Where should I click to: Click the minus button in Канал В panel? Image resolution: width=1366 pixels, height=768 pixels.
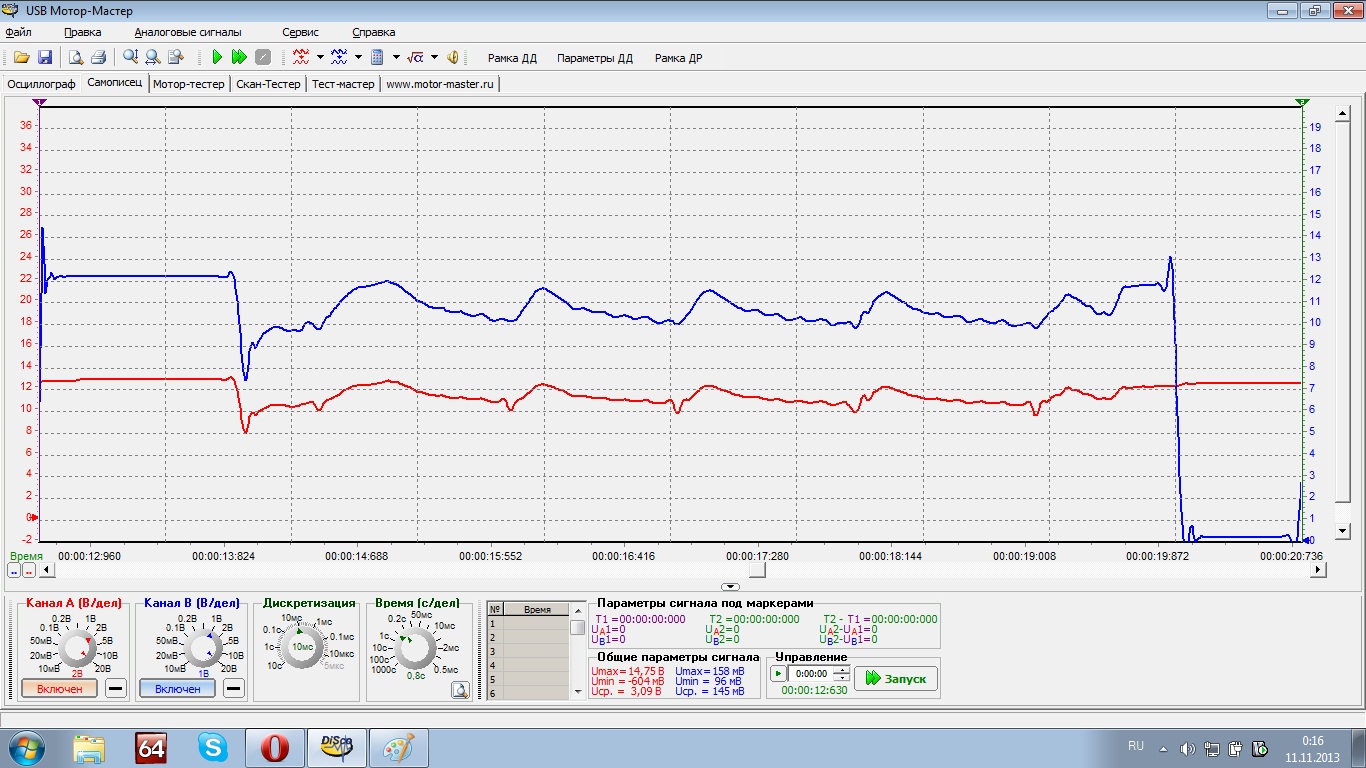click(x=234, y=689)
